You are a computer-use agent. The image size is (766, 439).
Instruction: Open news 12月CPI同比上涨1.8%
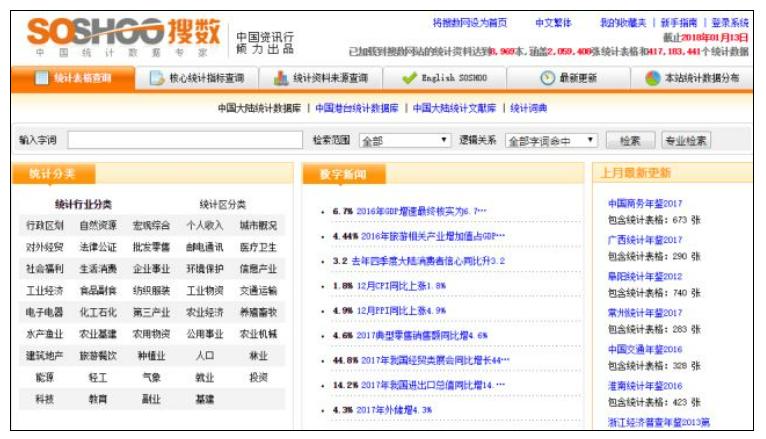[x=401, y=286]
